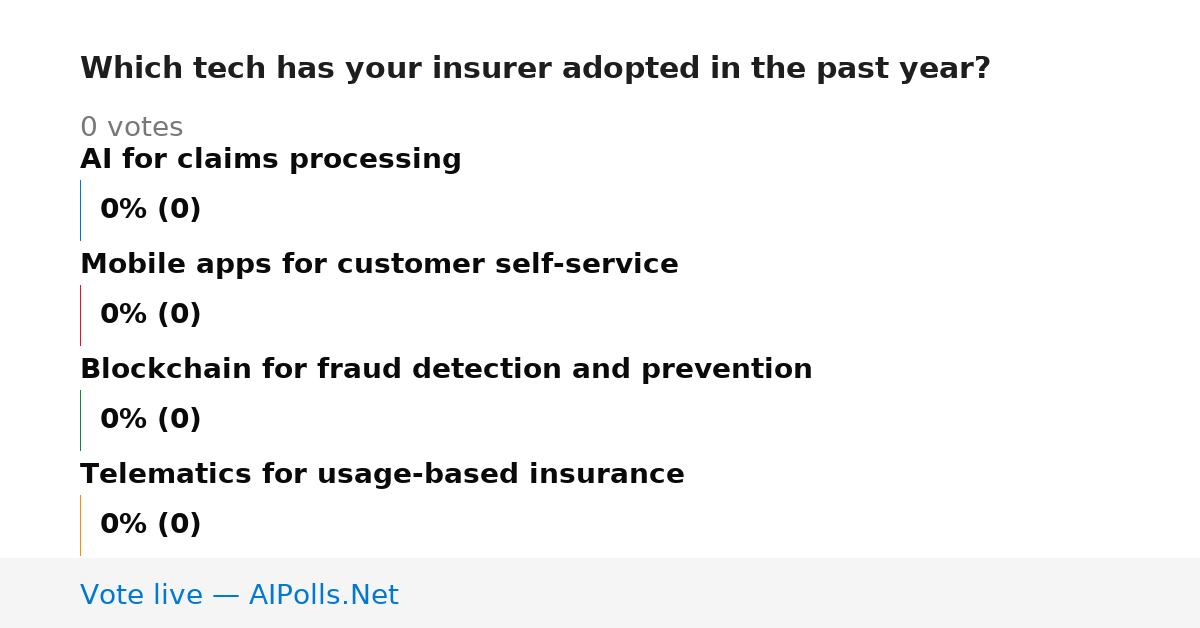This screenshot has height=628, width=1200.
Task: Click 0% (0) result under AI claims processing
Action: point(151,210)
